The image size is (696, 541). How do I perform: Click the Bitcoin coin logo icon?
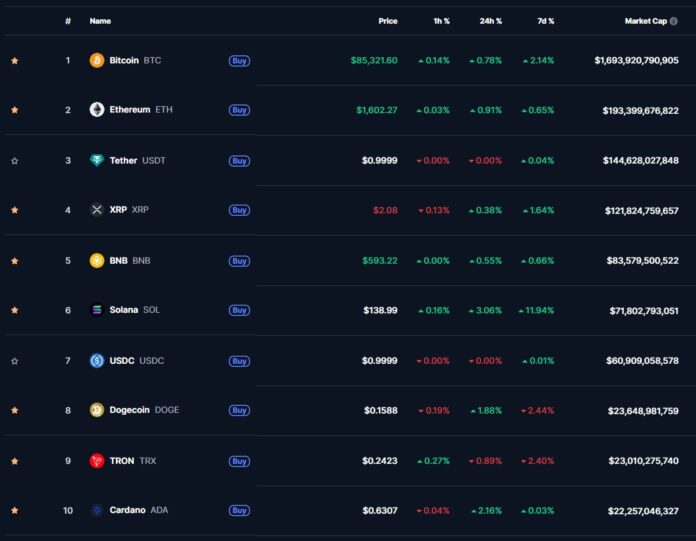tap(97, 60)
